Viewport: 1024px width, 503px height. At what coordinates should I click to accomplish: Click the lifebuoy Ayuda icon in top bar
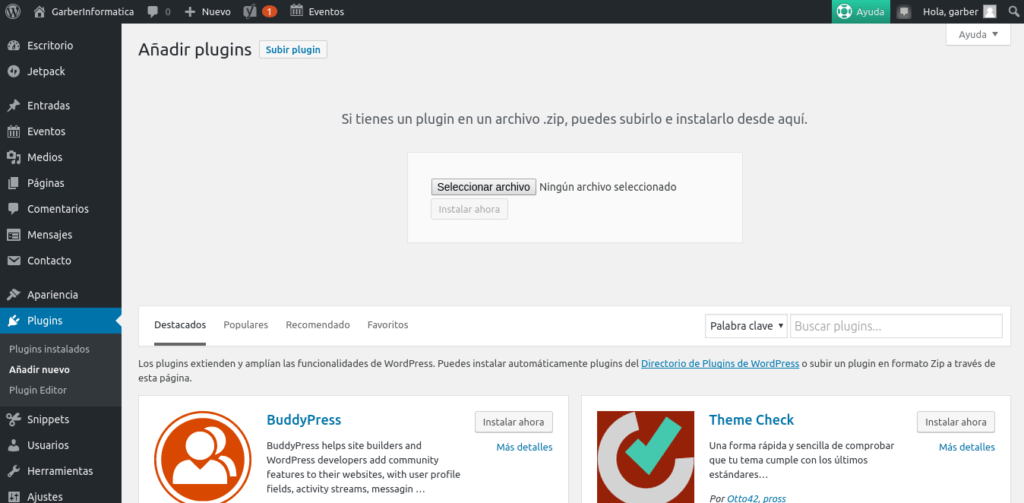click(x=846, y=11)
